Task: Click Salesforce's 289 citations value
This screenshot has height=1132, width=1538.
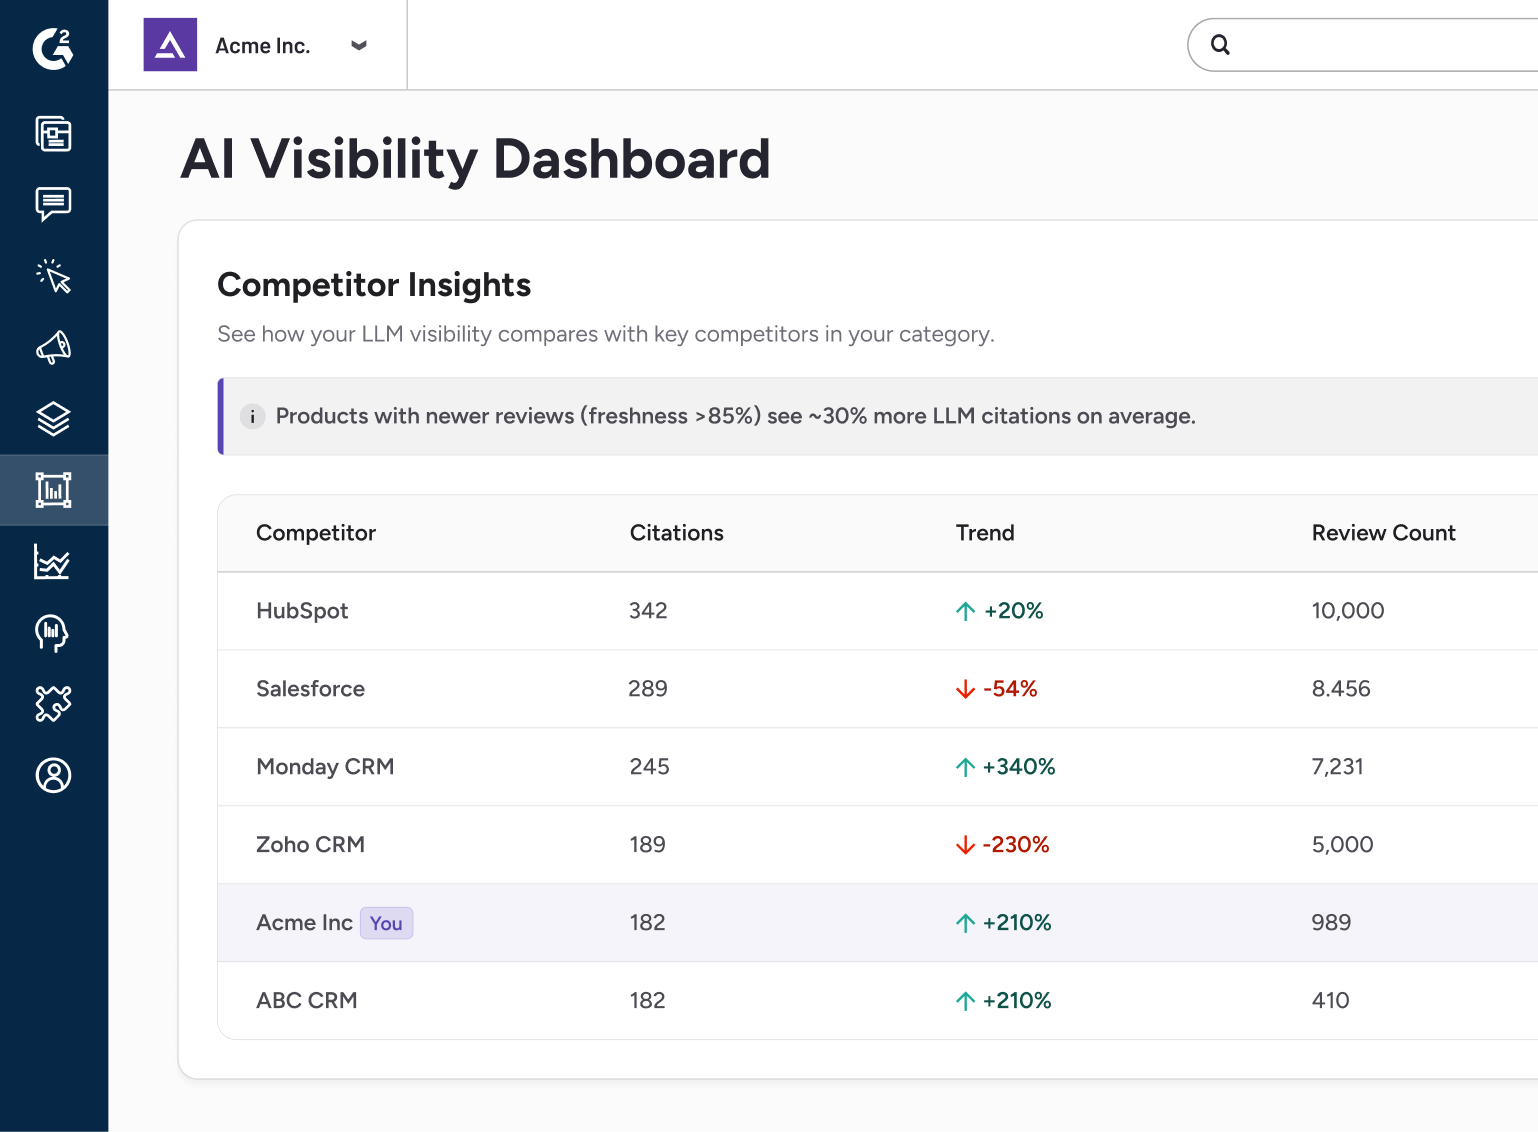Action: (648, 689)
